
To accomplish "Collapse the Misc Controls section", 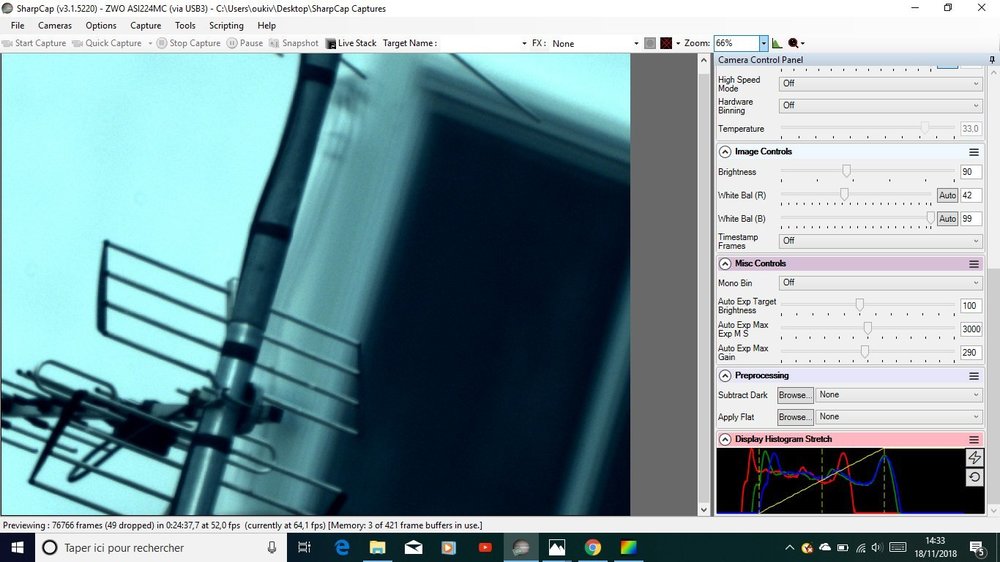I will [x=725, y=263].
